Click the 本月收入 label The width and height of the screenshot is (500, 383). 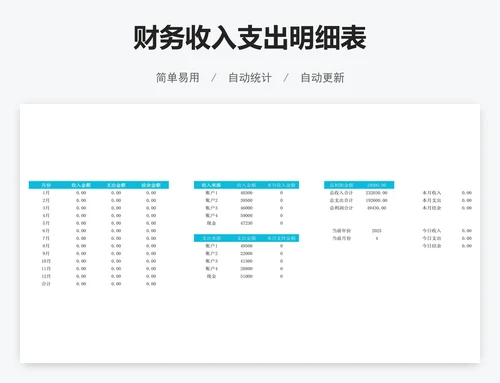(x=432, y=193)
